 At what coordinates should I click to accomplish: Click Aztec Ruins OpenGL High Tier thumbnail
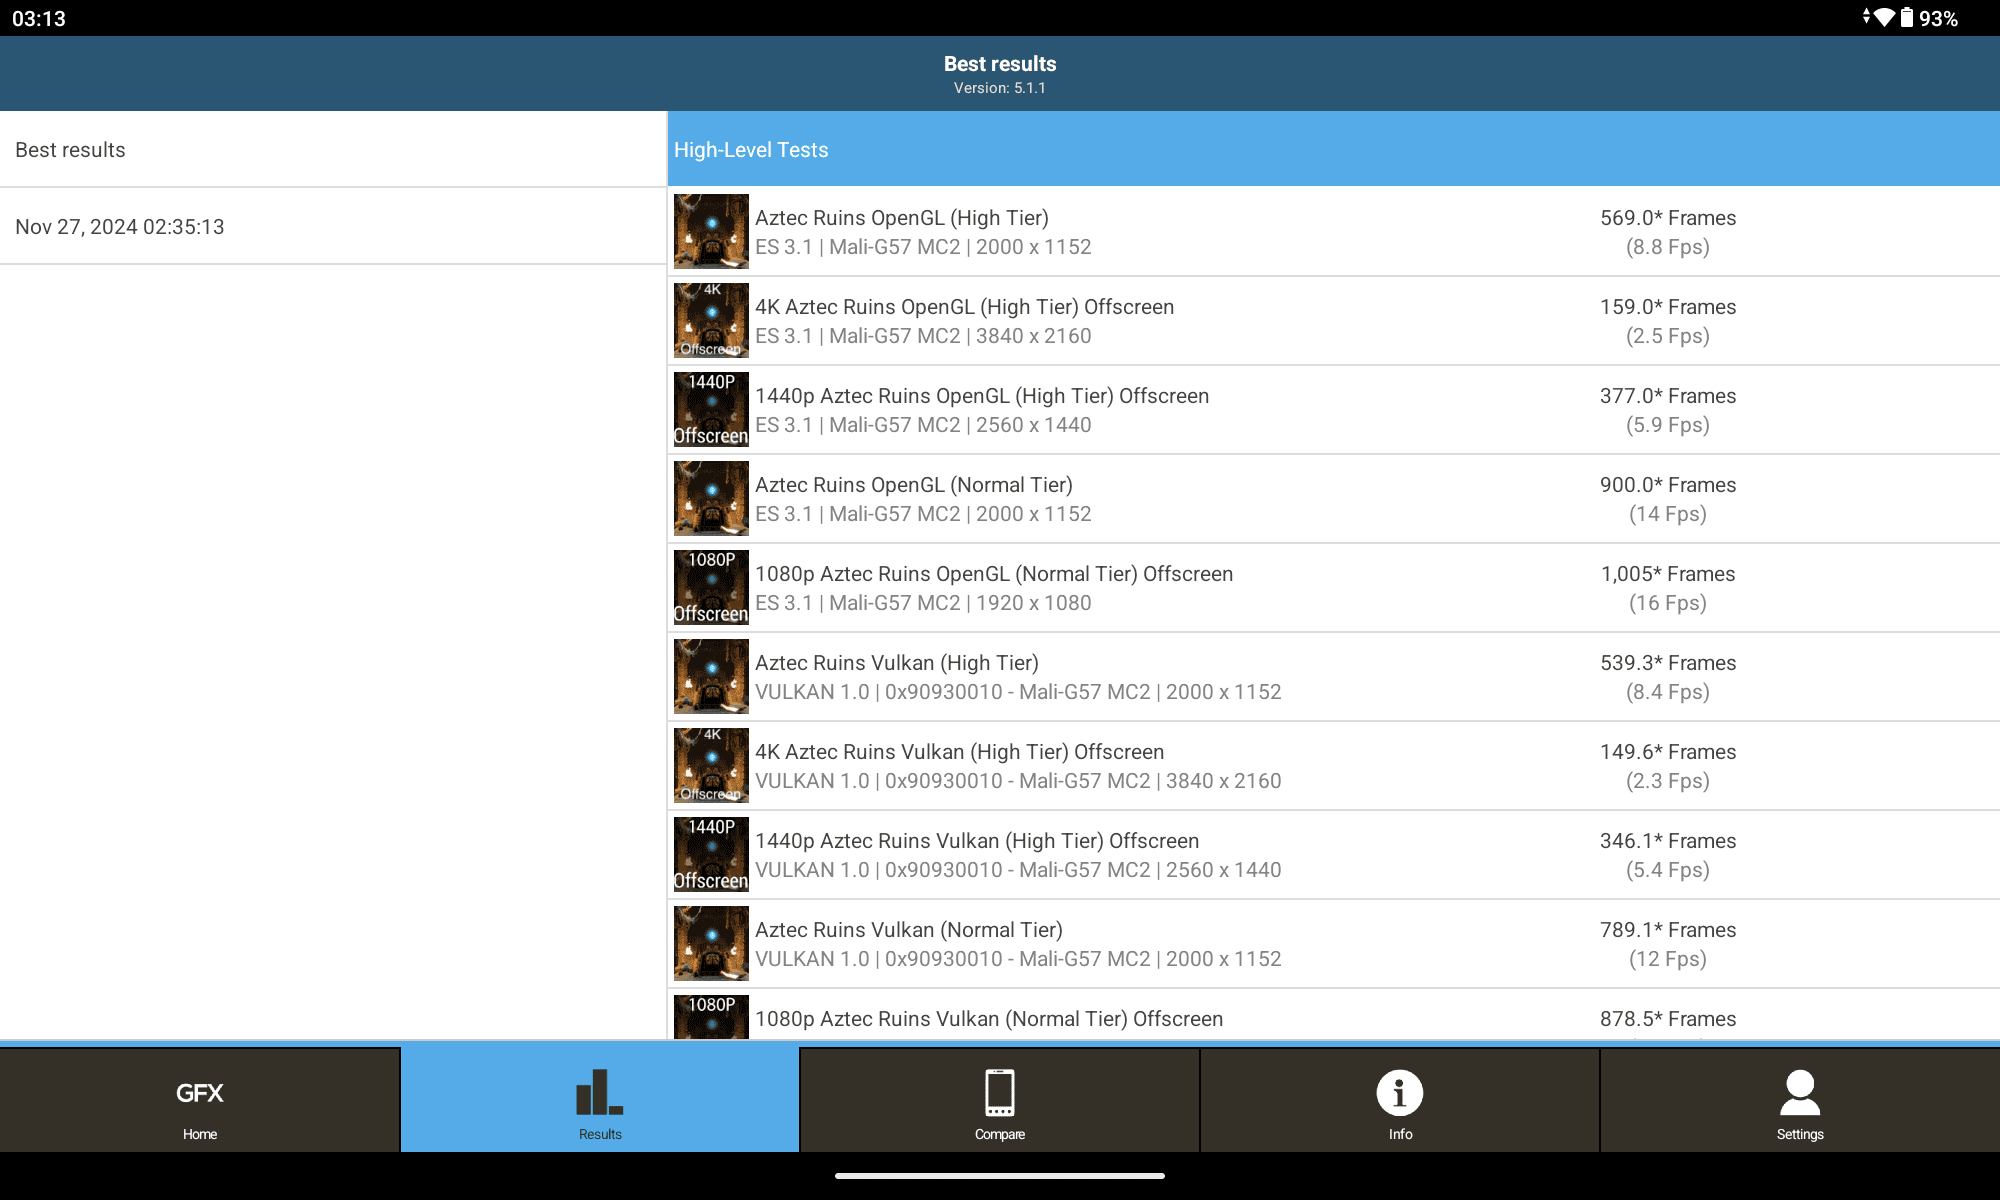[710, 230]
